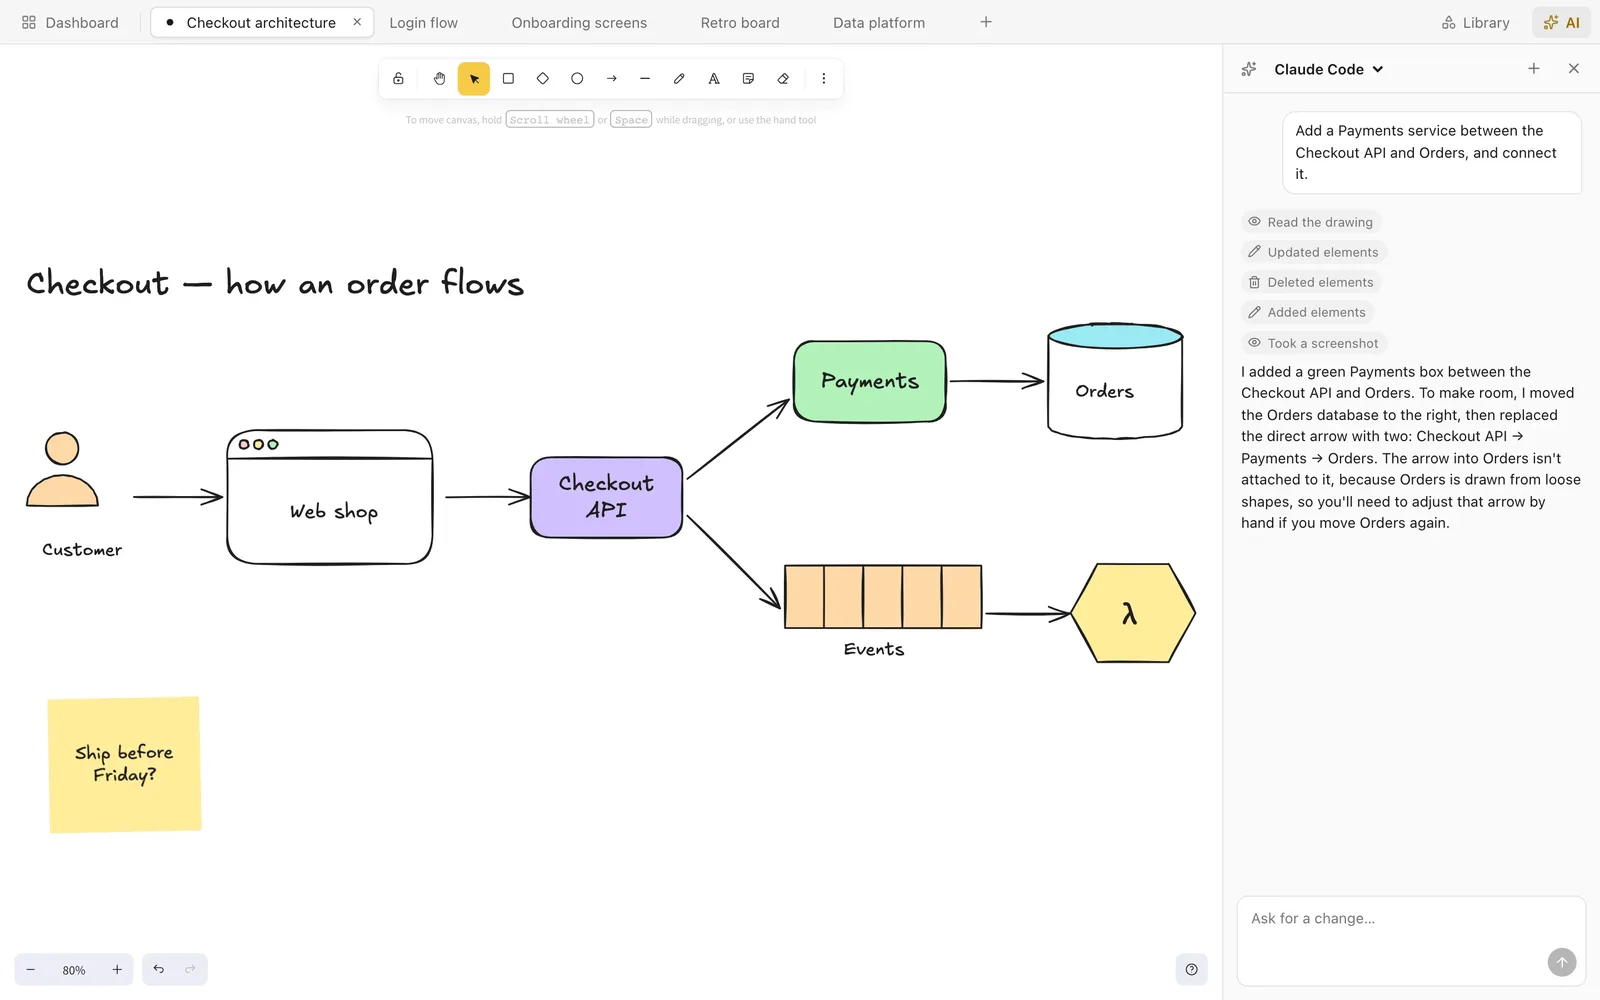This screenshot has height=1000, width=1600.
Task: Expand the Took a screenshot step
Action: (1314, 343)
